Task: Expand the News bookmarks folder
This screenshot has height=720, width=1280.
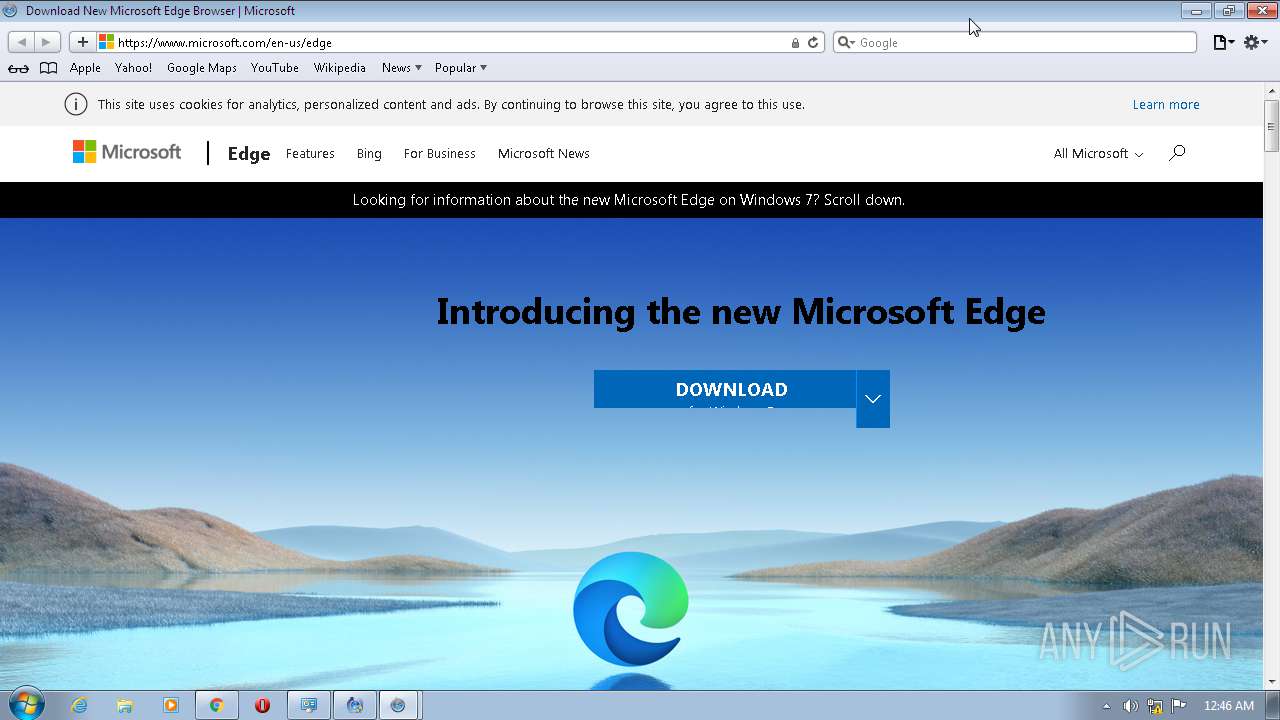Action: [x=401, y=68]
